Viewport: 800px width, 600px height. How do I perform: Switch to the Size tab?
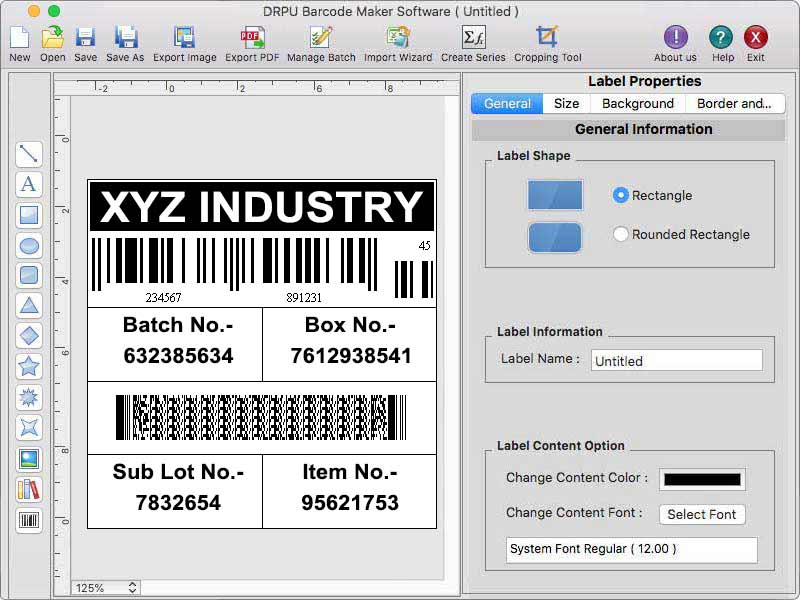point(566,104)
